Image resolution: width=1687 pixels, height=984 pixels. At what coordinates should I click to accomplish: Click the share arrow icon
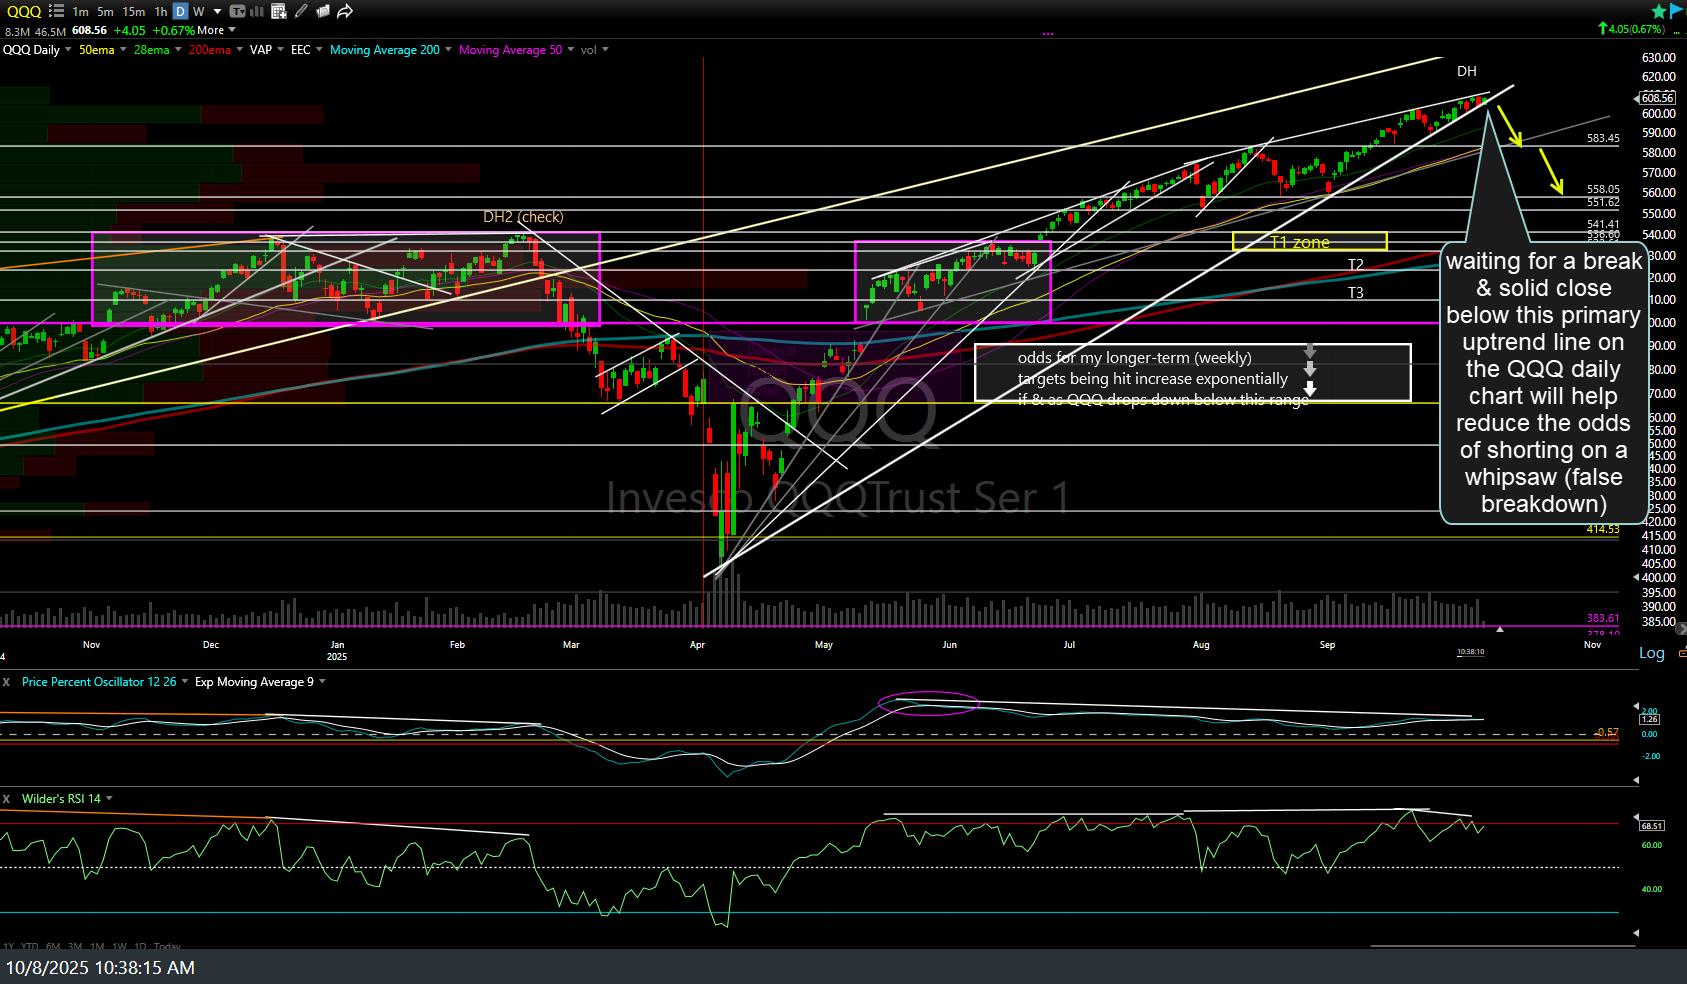pos(345,12)
